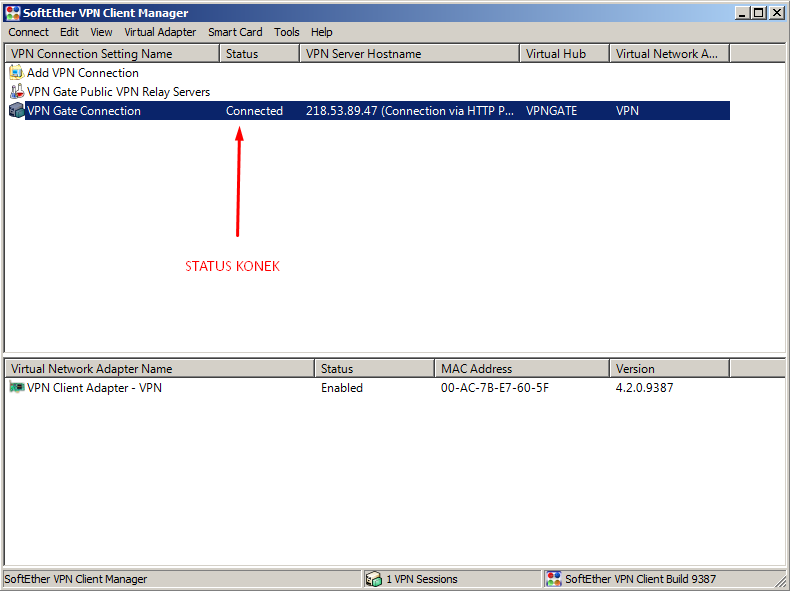Screen dimensions: 790x591
Task: Click the VPN Gate Public Relay Servers icon
Action: click(x=17, y=92)
